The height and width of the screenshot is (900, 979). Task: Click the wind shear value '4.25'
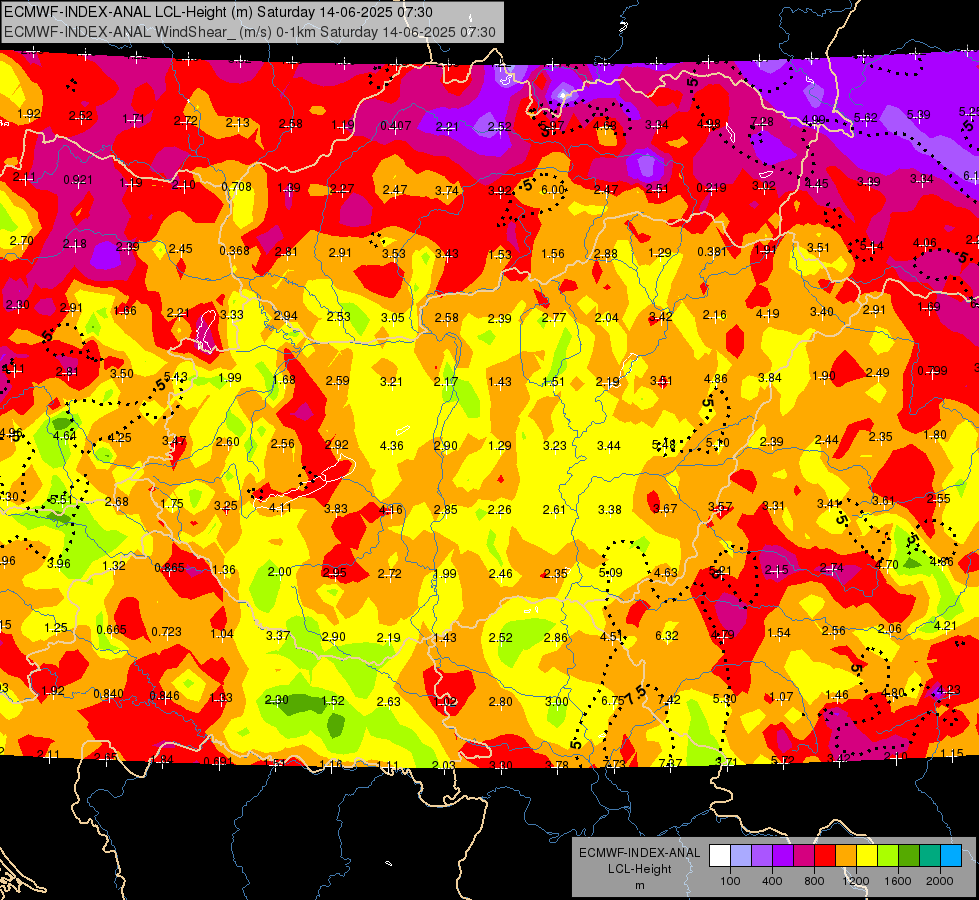pyautogui.click(x=119, y=438)
